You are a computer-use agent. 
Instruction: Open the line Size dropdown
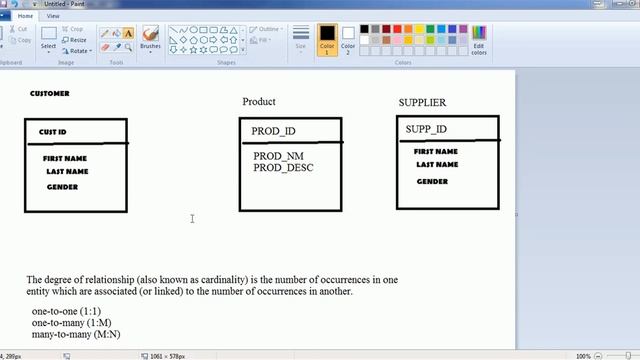tap(301, 40)
